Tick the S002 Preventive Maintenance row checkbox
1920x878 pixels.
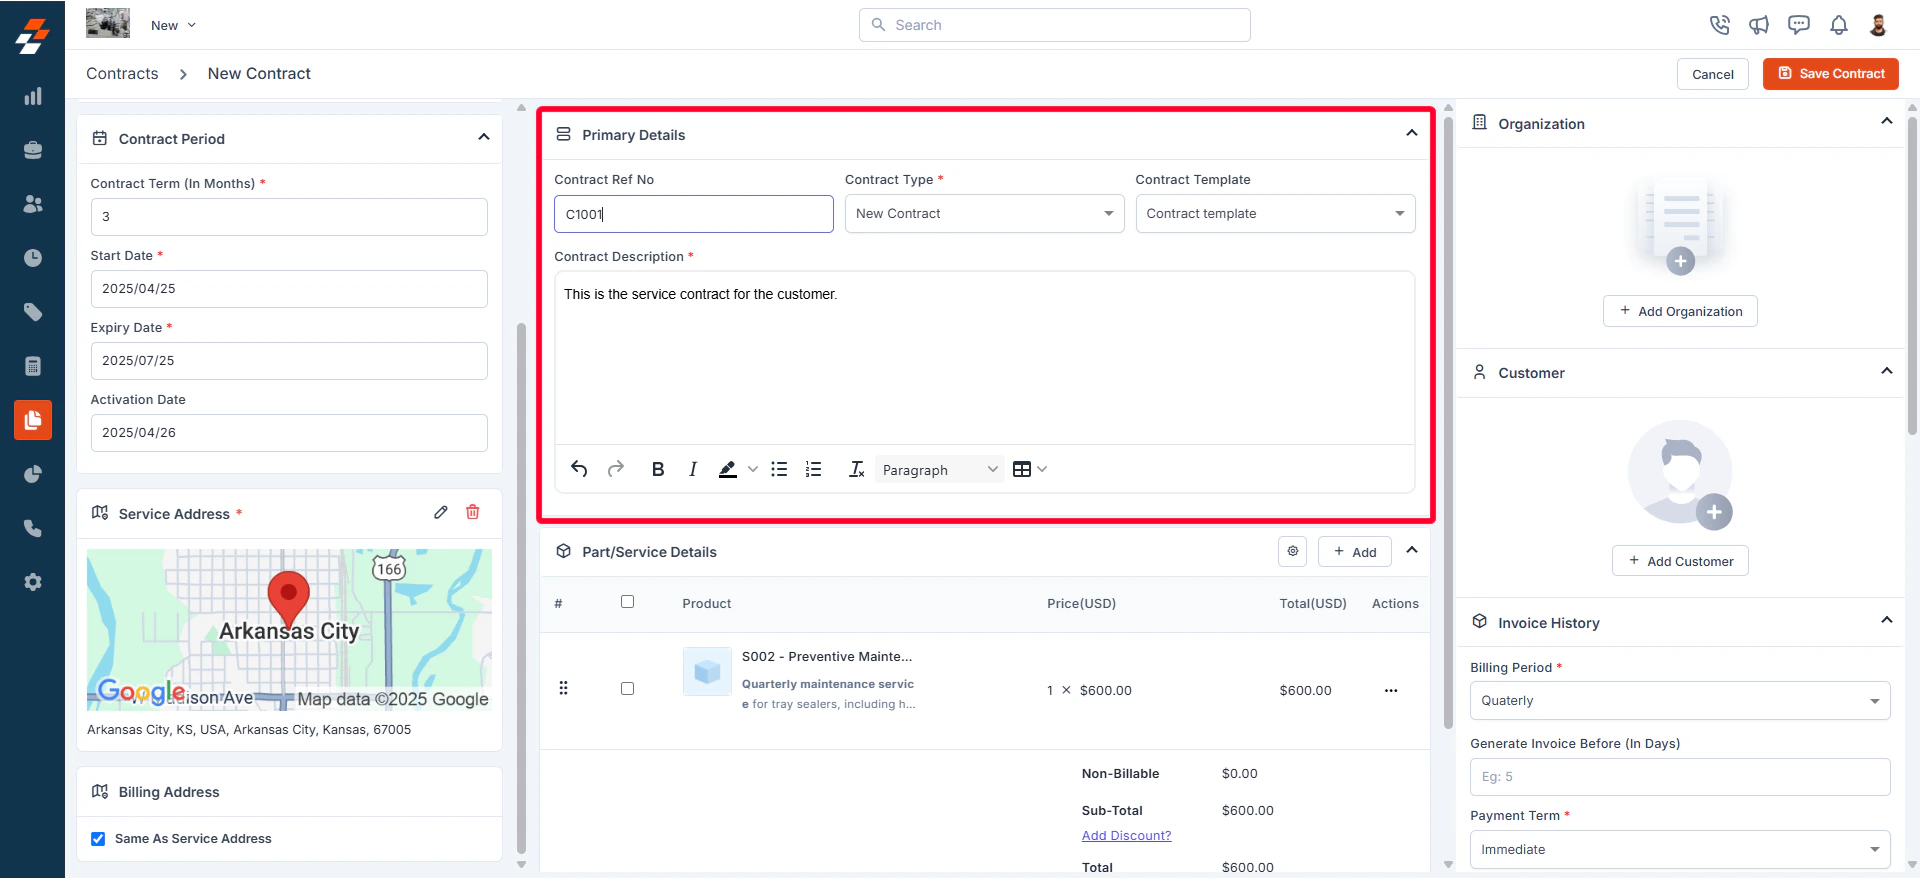tap(627, 689)
